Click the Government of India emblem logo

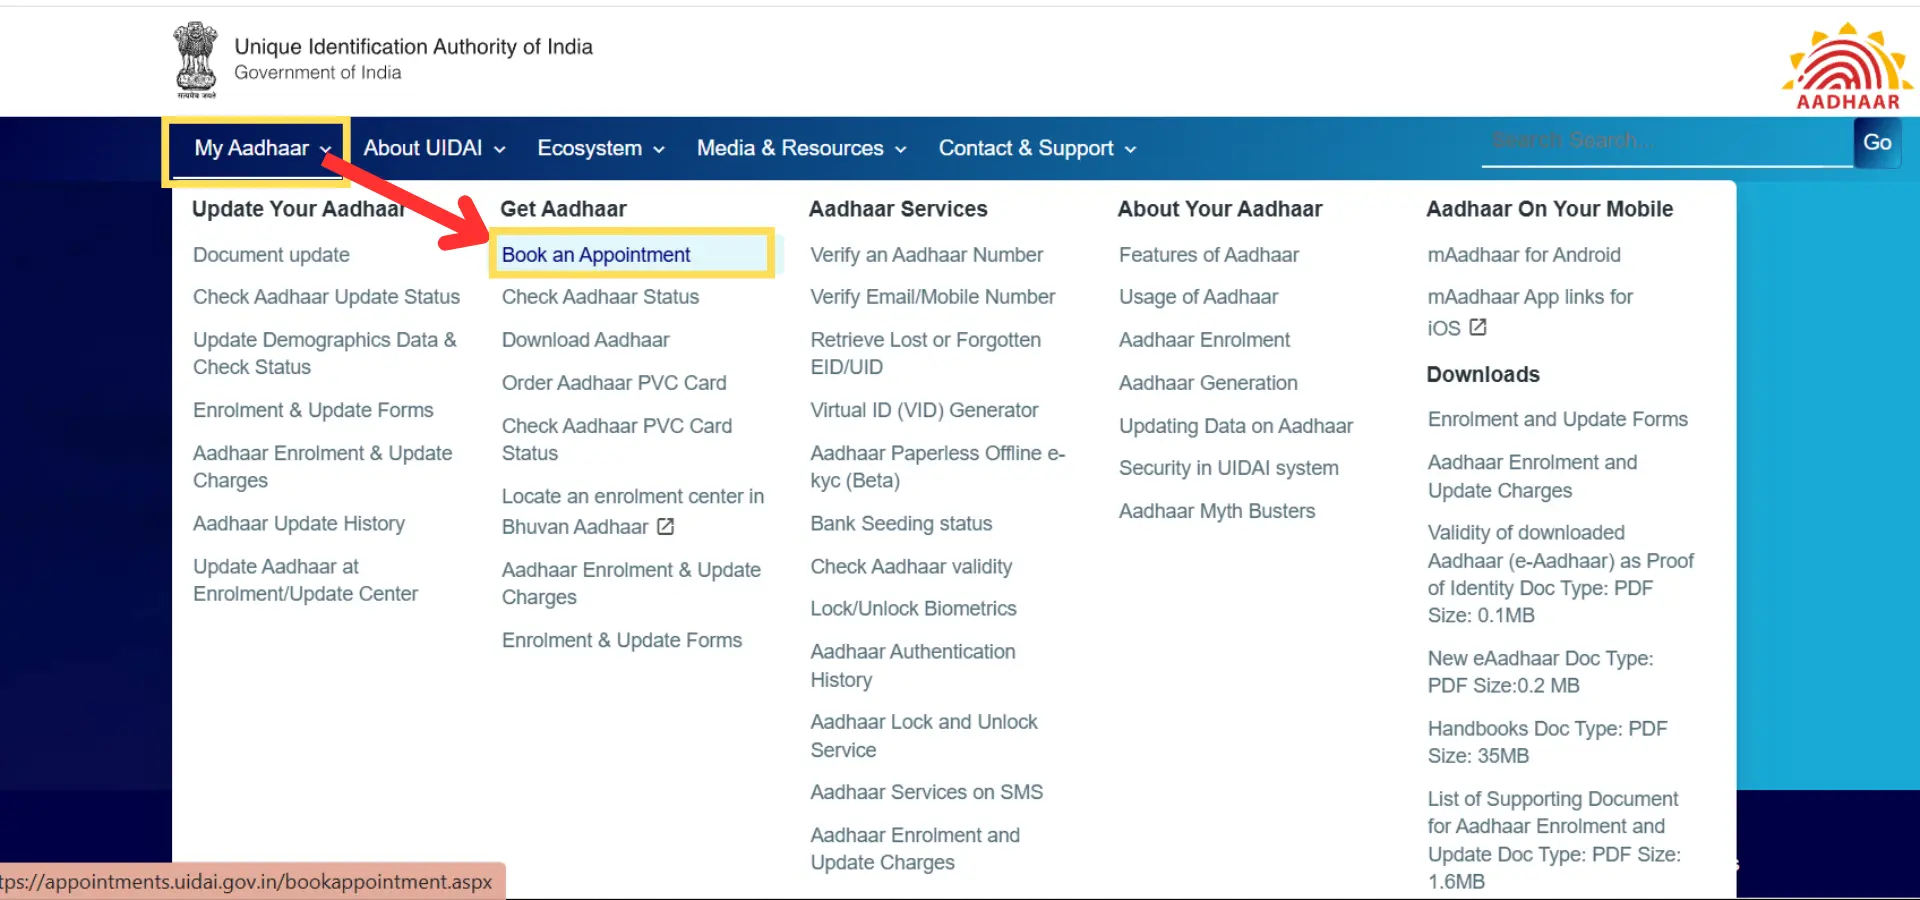(196, 59)
